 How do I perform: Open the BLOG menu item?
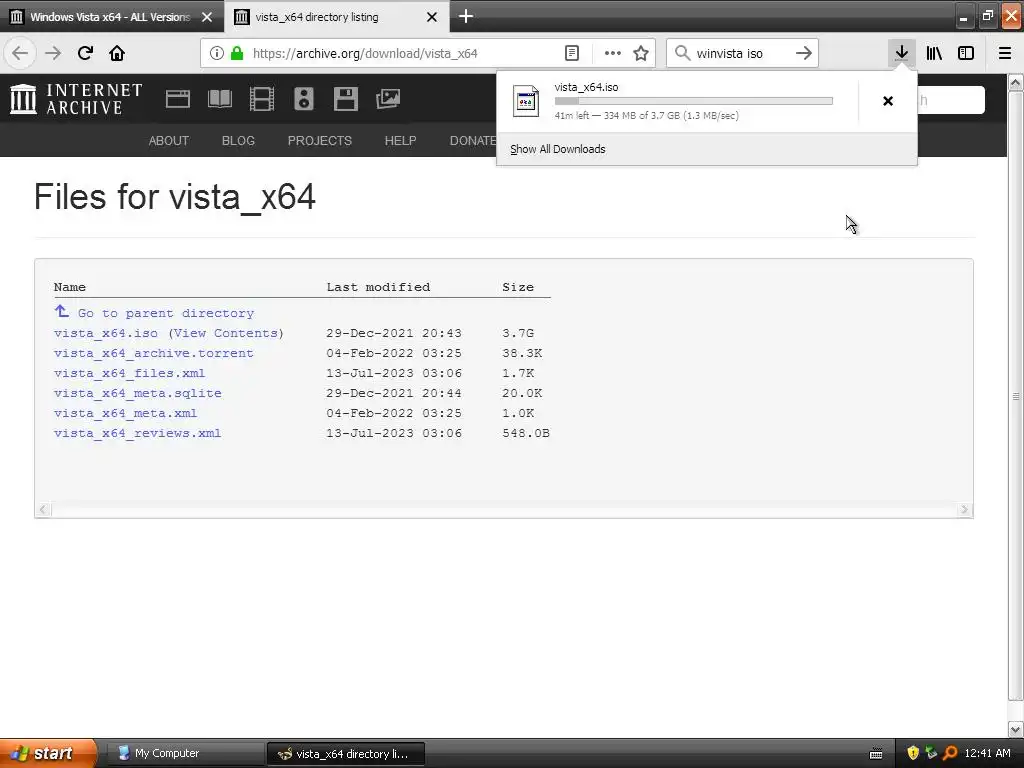[x=238, y=140]
